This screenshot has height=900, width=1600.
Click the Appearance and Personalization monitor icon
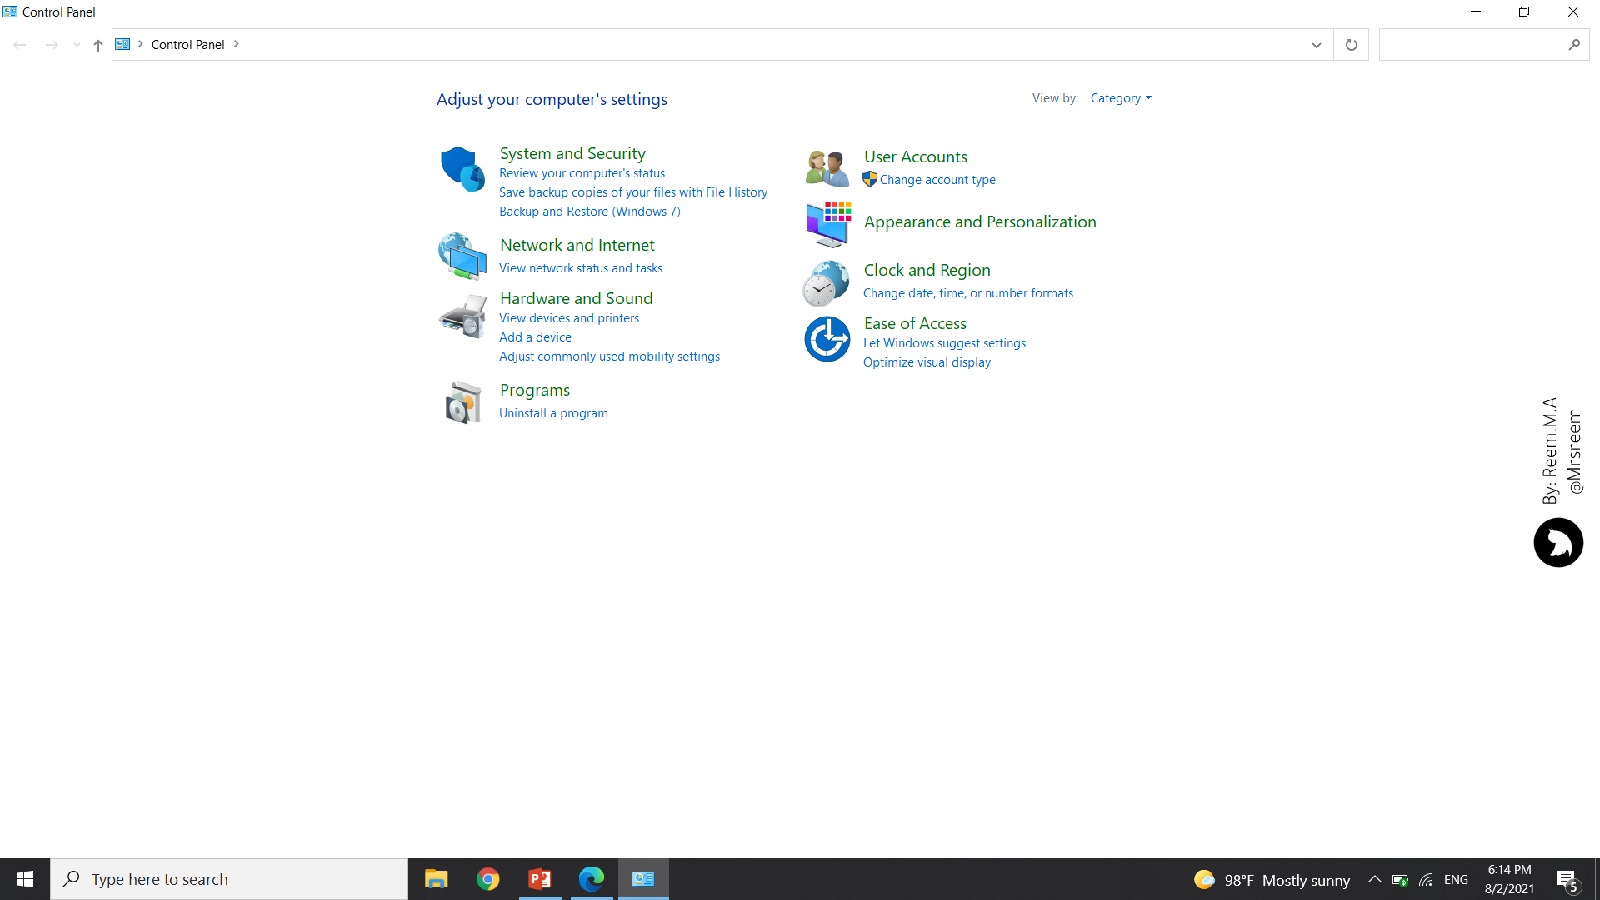tap(828, 224)
